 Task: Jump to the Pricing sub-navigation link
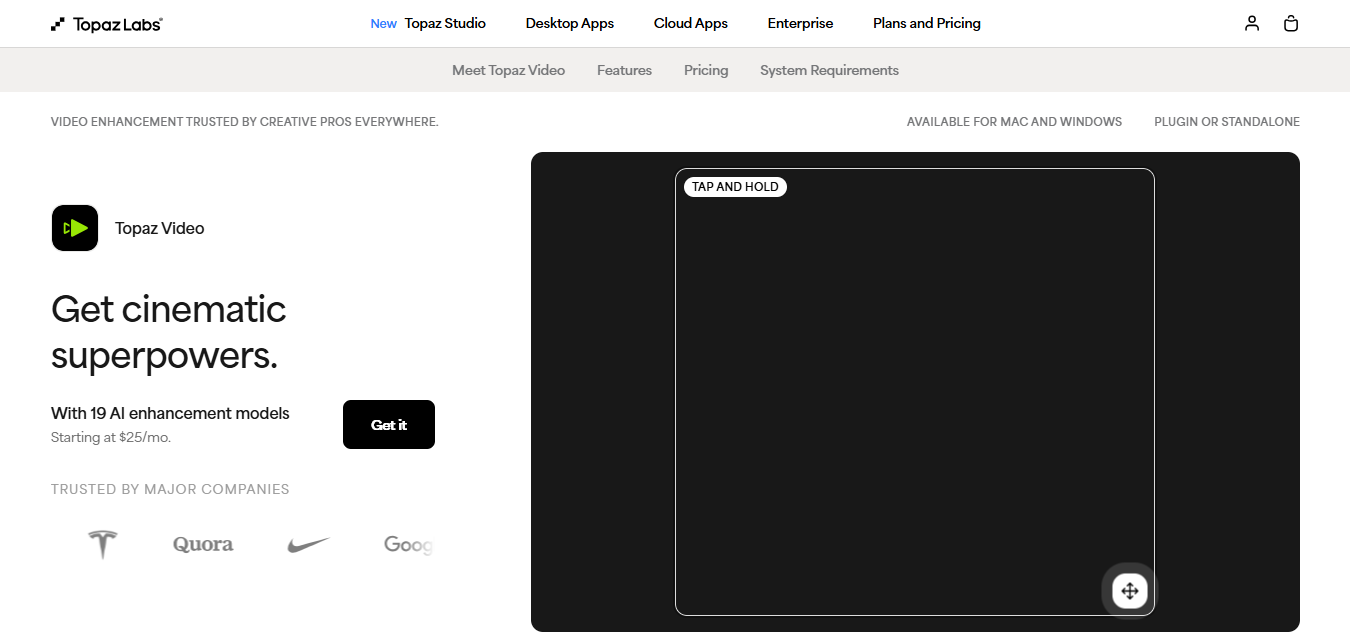(x=706, y=70)
